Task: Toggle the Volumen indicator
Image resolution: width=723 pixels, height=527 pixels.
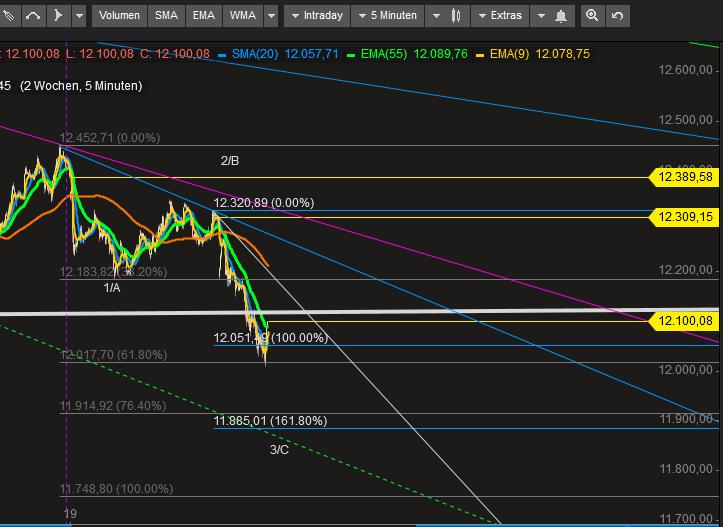Action: point(119,16)
